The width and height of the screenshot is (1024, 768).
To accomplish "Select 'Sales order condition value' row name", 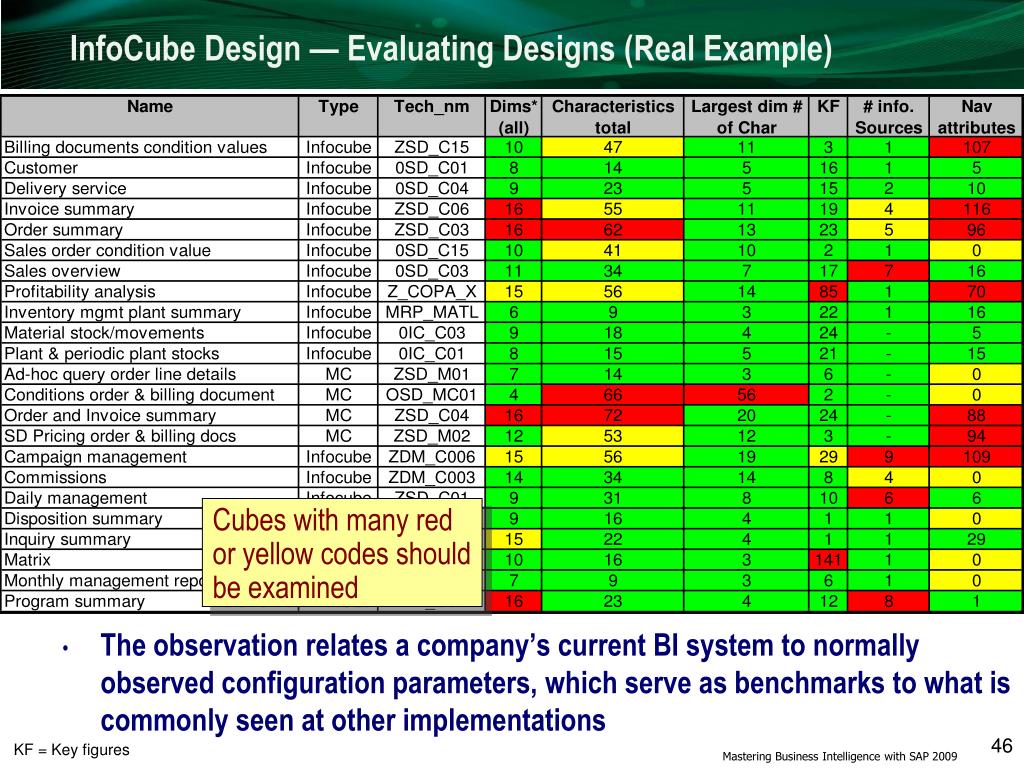I will (x=107, y=251).
